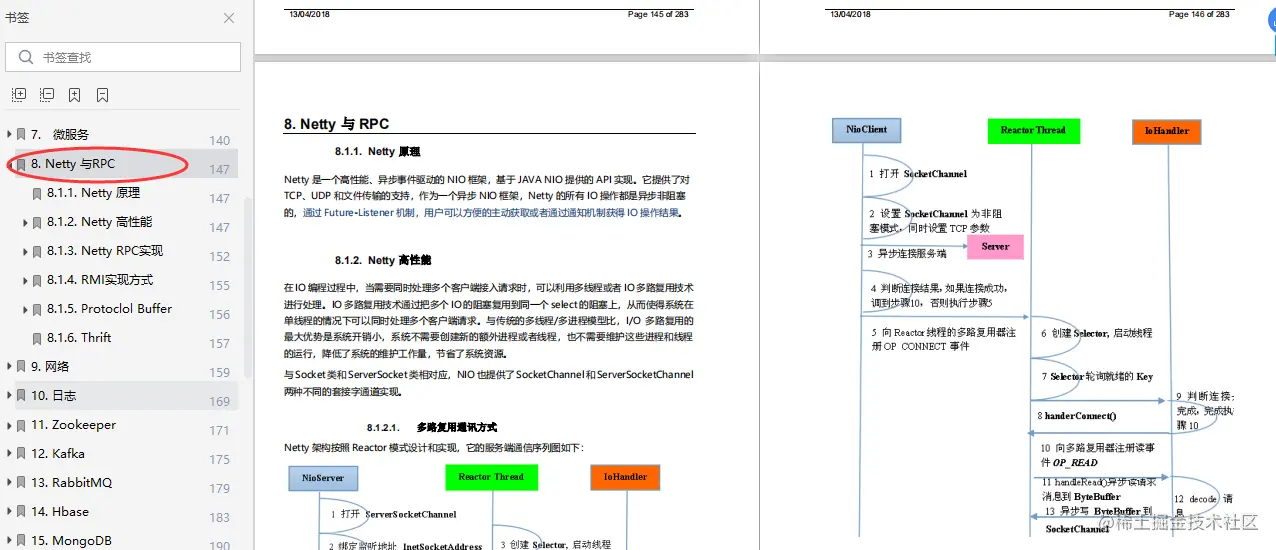Open the 7. 微服务 bookmark

coord(60,135)
